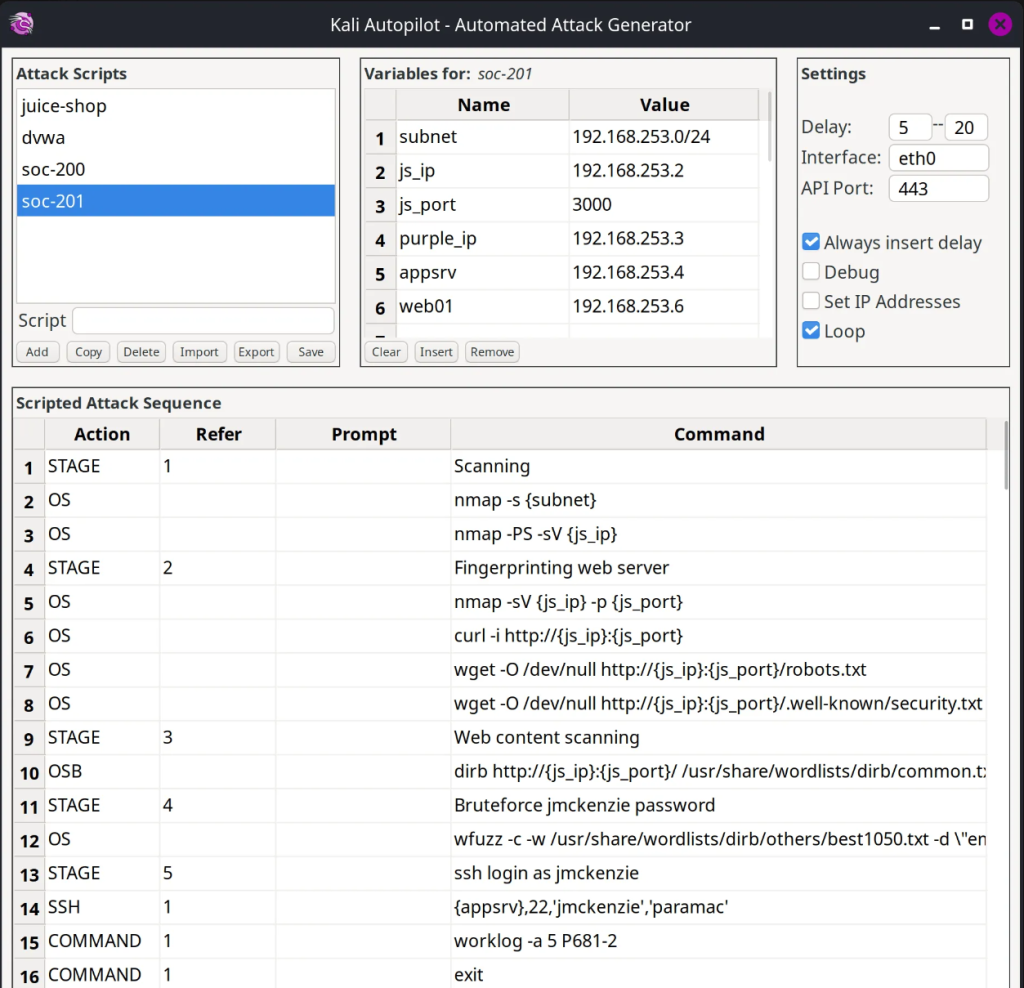This screenshot has height=988, width=1024.
Task: Click the Action column header
Action: click(102, 434)
